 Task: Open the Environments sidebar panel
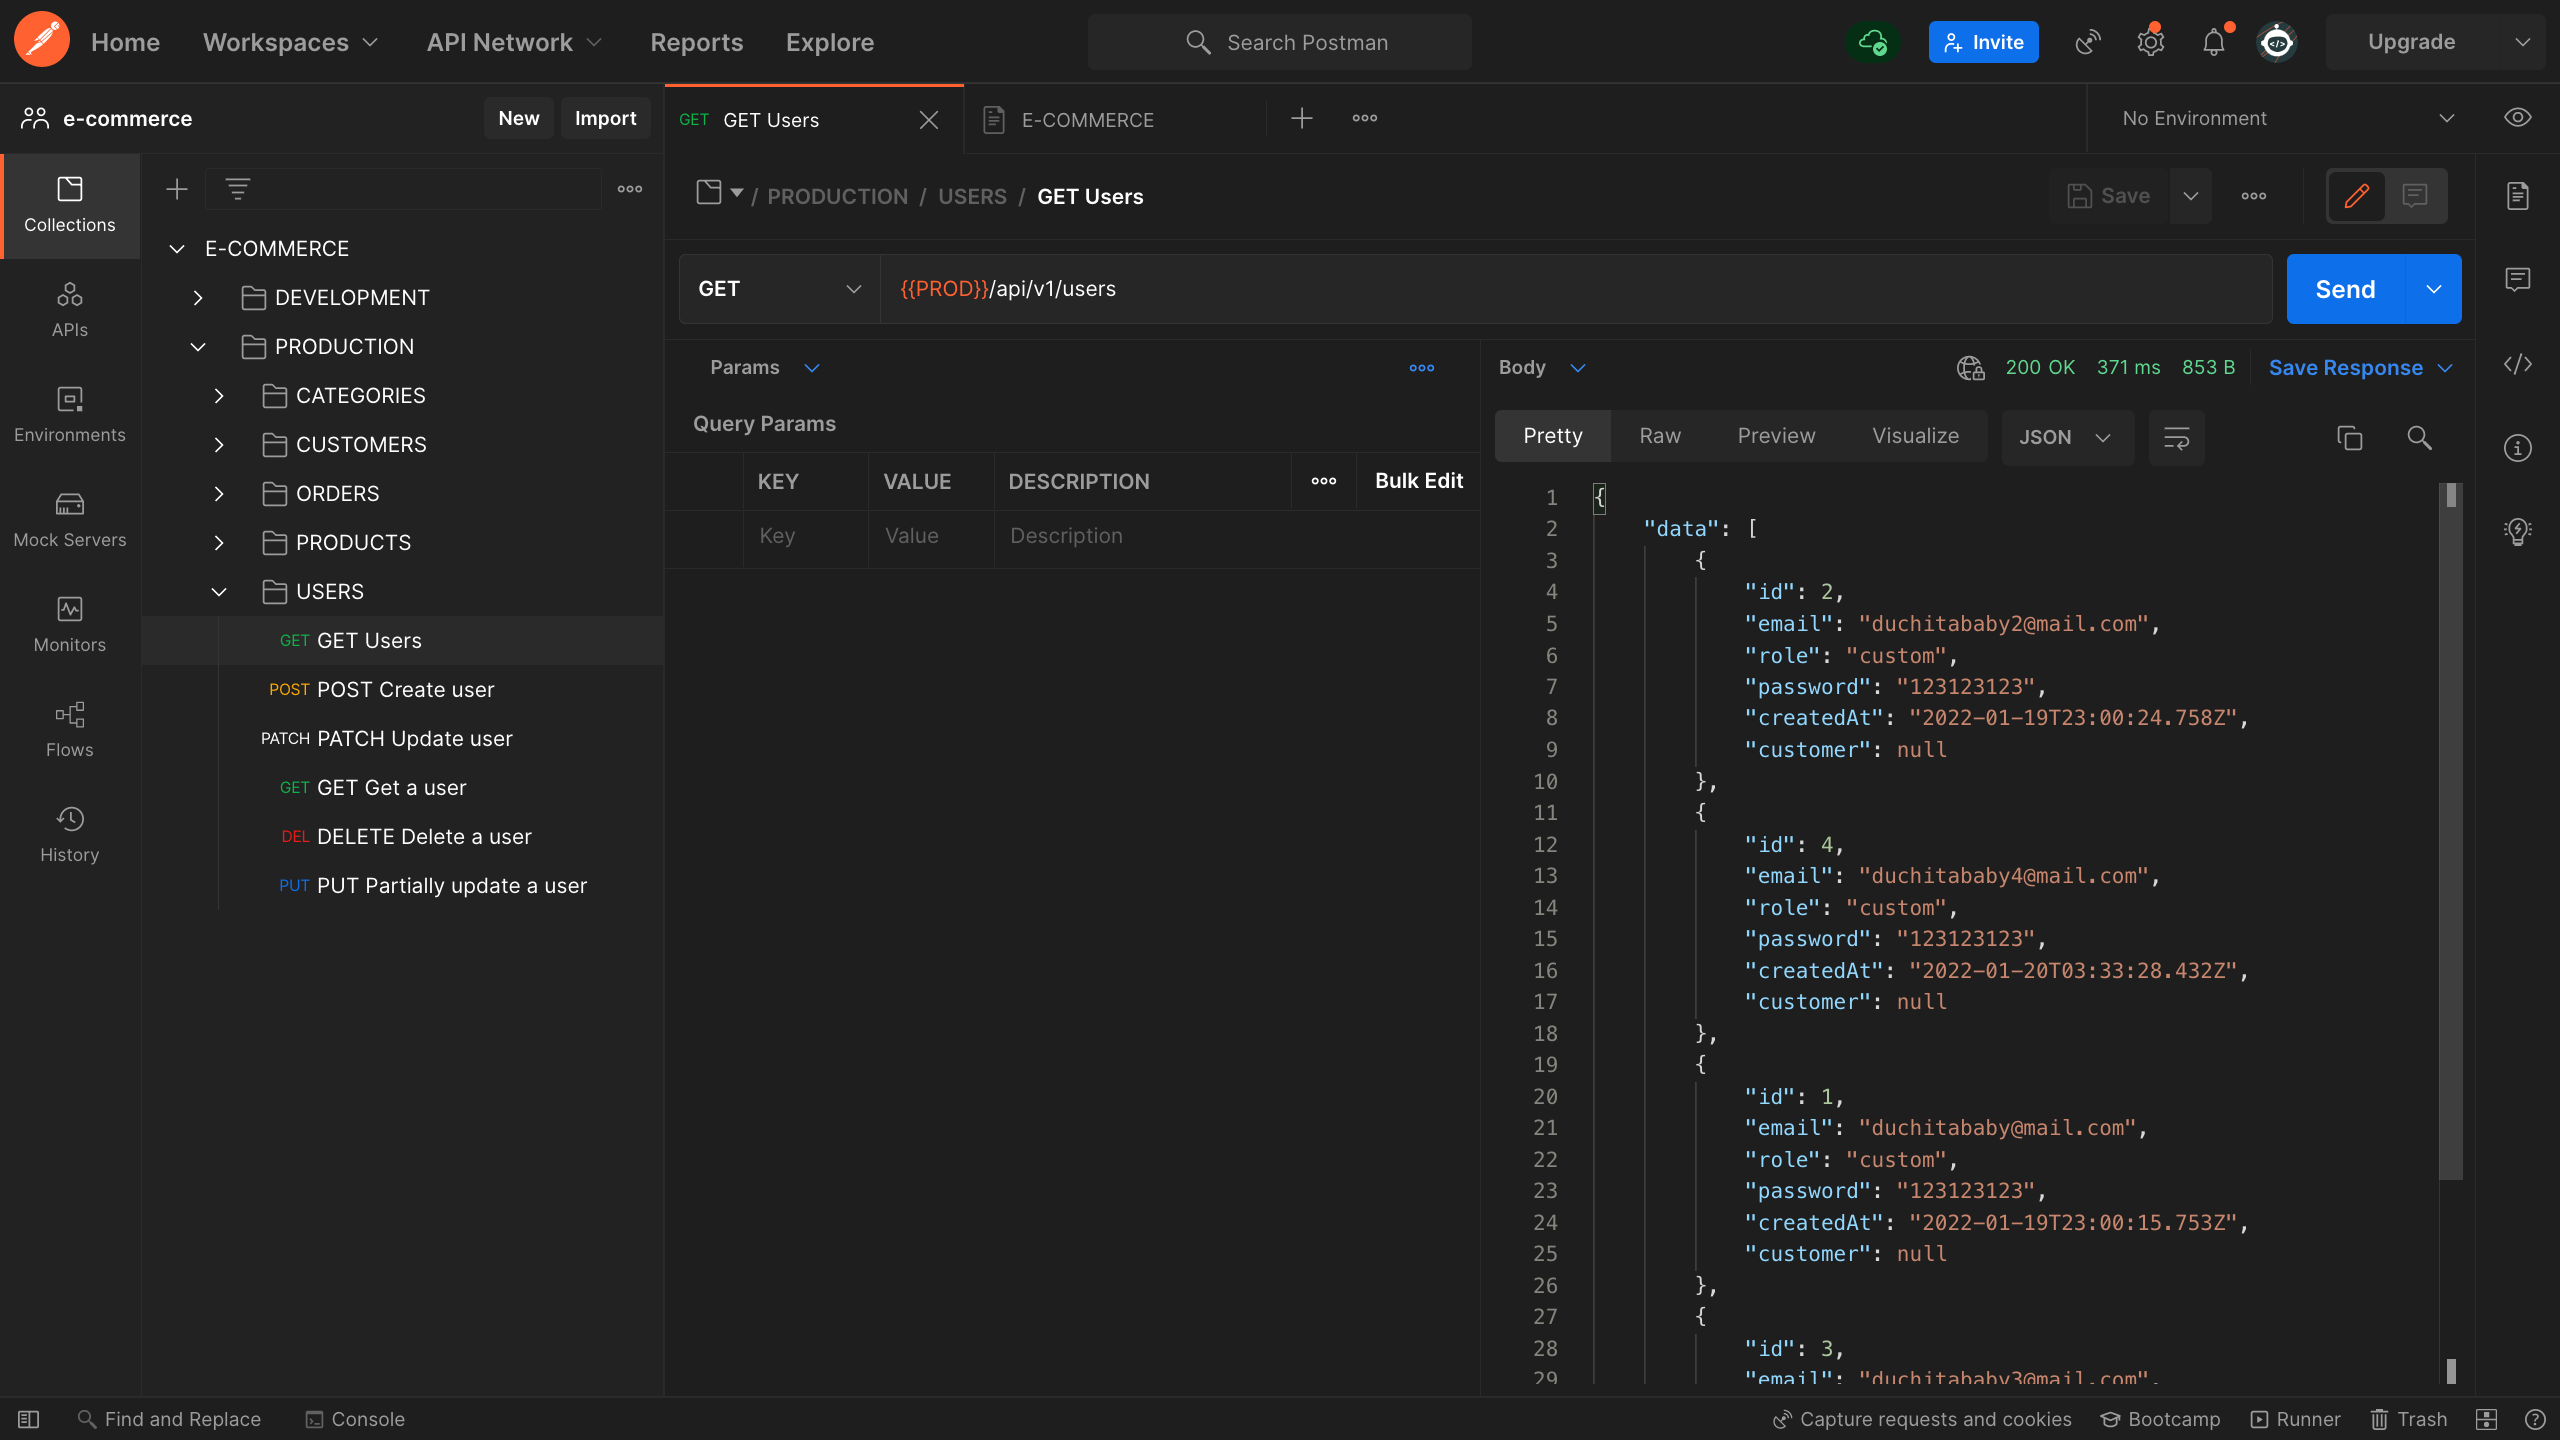click(x=70, y=416)
